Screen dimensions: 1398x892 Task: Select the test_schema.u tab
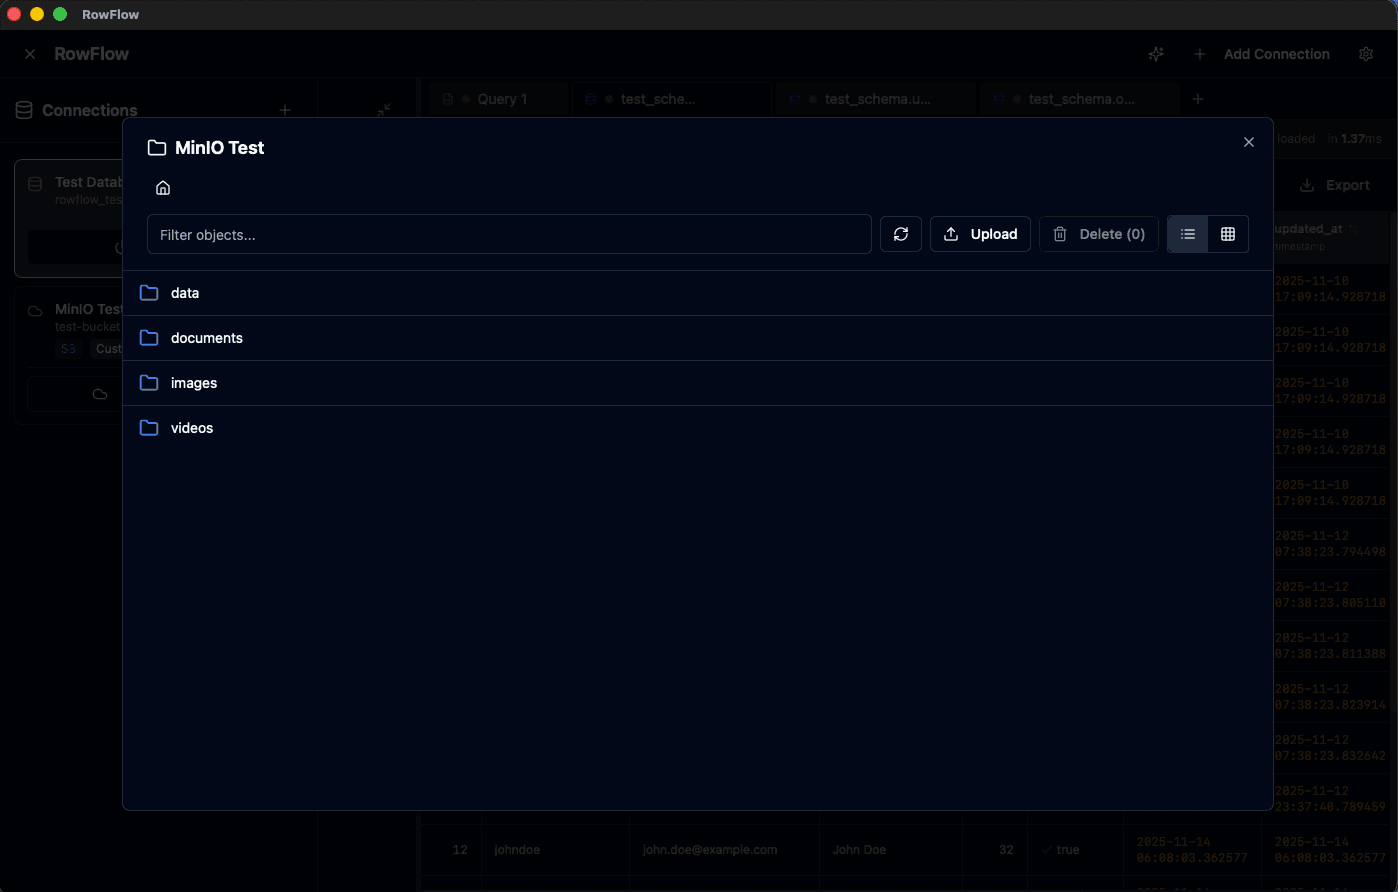point(875,99)
